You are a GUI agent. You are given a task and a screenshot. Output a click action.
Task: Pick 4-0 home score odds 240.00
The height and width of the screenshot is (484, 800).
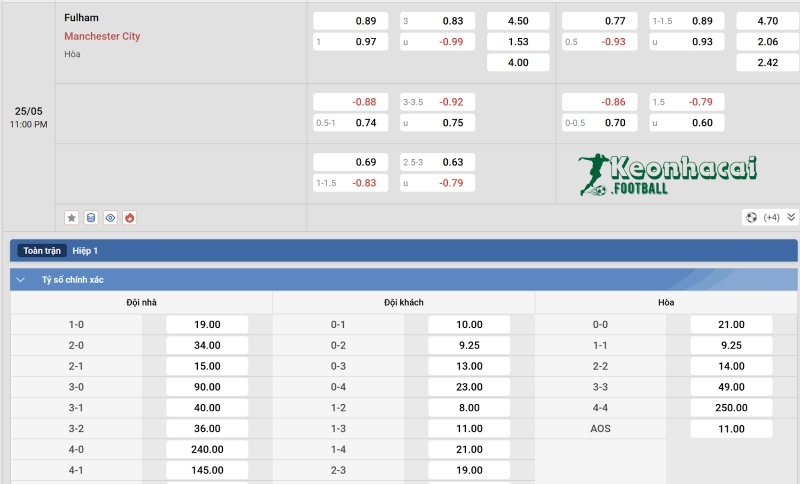click(208, 450)
